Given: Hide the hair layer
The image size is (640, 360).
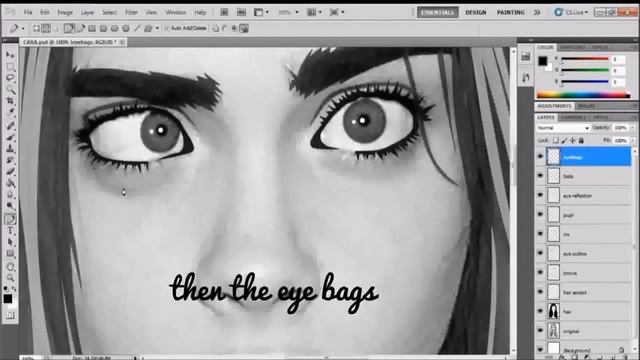Looking at the screenshot, I should tap(540, 311).
